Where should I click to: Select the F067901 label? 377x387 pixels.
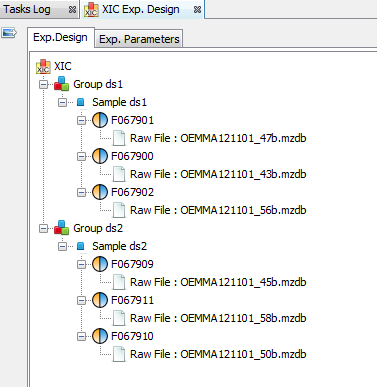tap(132, 120)
